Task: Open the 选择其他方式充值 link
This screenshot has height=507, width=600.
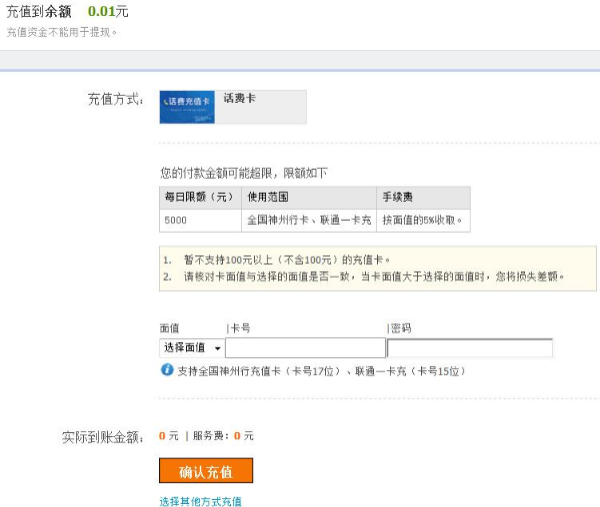Action: click(x=200, y=501)
